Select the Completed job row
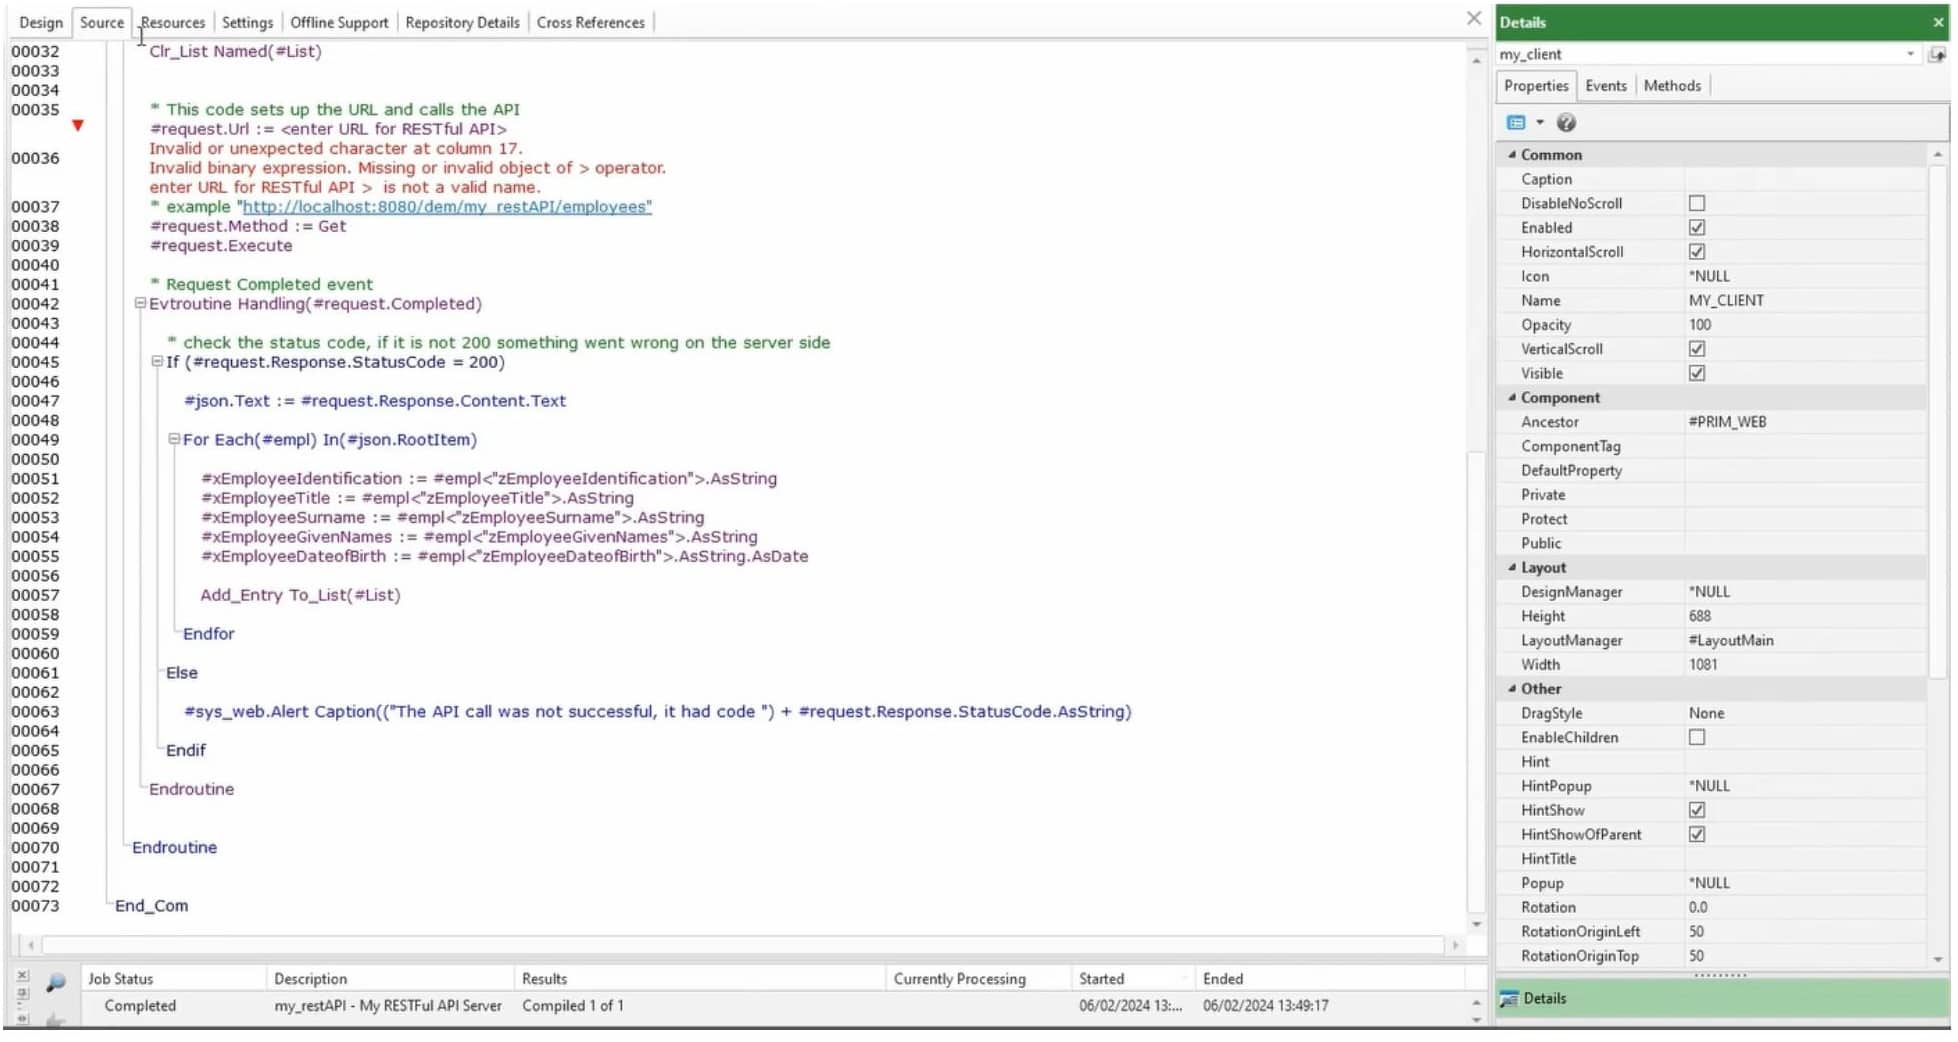1958x1042 pixels. tap(775, 1005)
